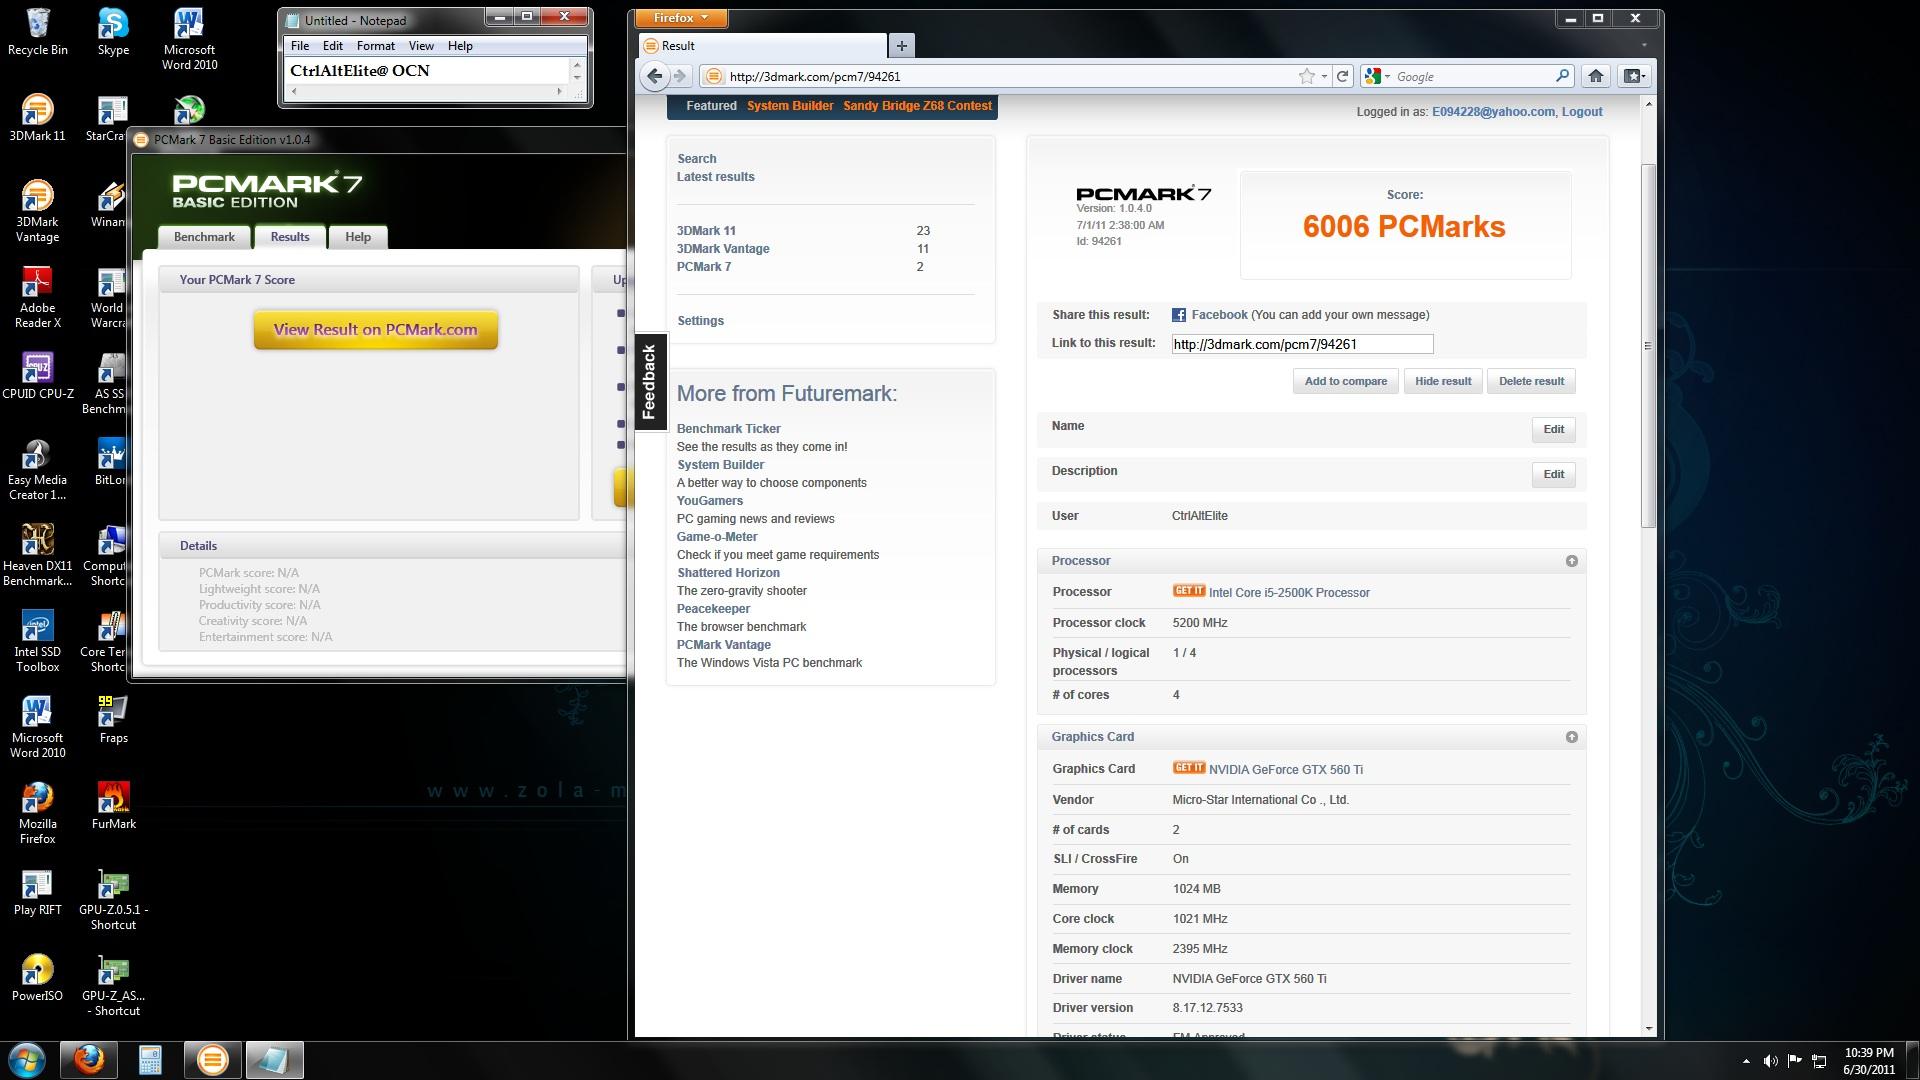The height and width of the screenshot is (1080, 1920).
Task: Click the volume icon in system tray
Action: point(1770,1061)
